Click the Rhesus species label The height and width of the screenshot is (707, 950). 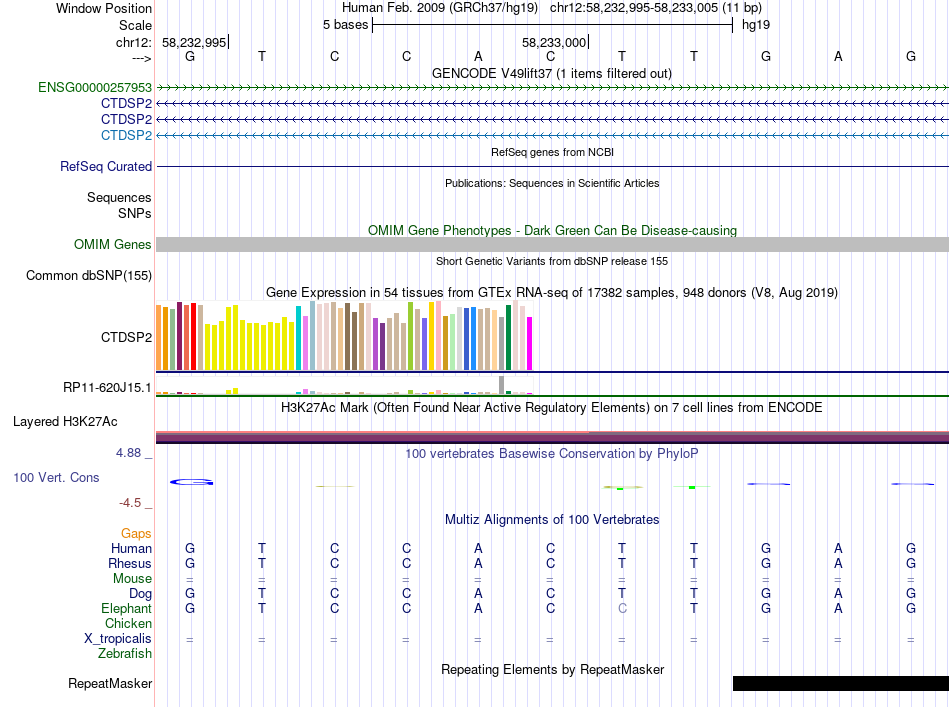pyautogui.click(x=130, y=563)
